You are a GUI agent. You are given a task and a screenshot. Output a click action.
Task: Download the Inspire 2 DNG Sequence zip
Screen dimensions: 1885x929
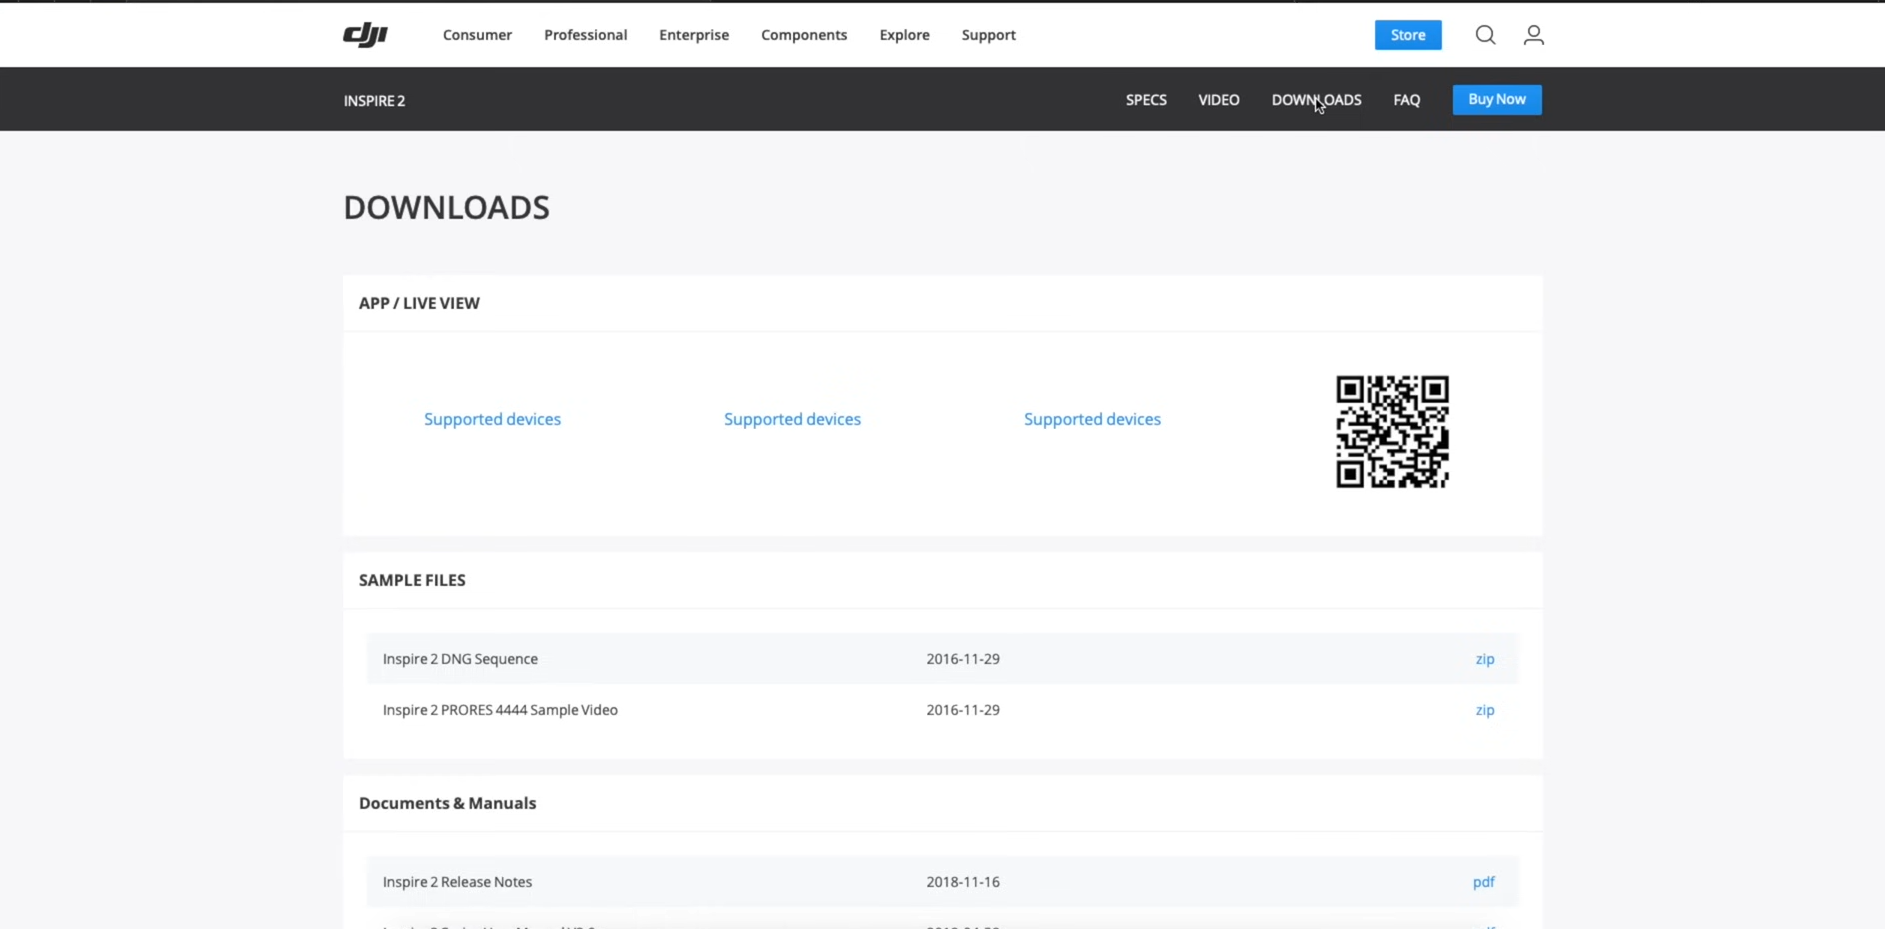point(1484,659)
